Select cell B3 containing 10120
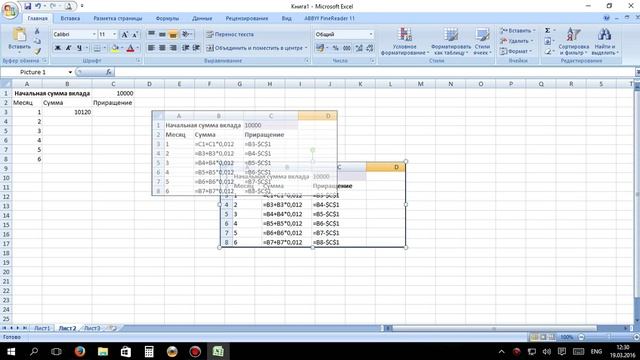Screen dimensions: 640x360 click(x=67, y=112)
